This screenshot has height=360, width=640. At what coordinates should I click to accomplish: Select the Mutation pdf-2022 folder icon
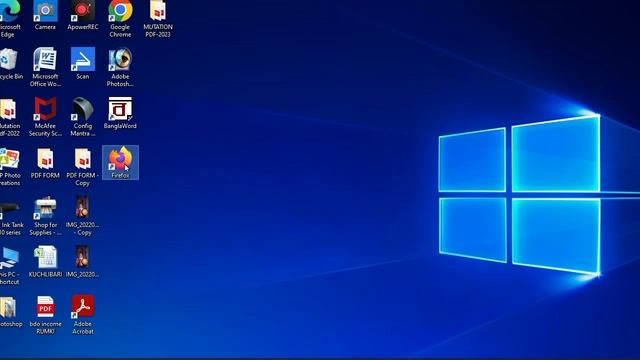tap(9, 117)
